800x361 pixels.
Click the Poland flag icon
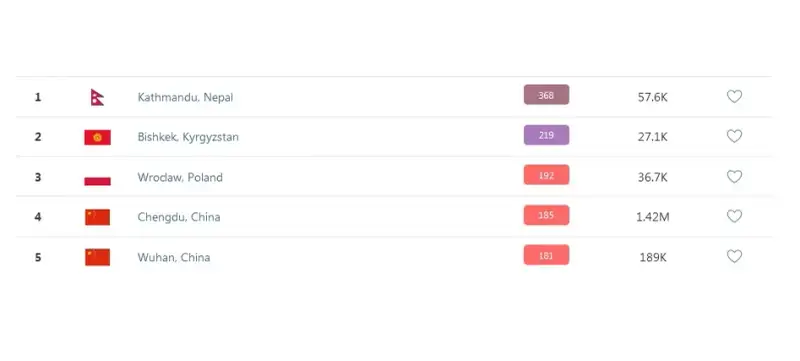[97, 177]
